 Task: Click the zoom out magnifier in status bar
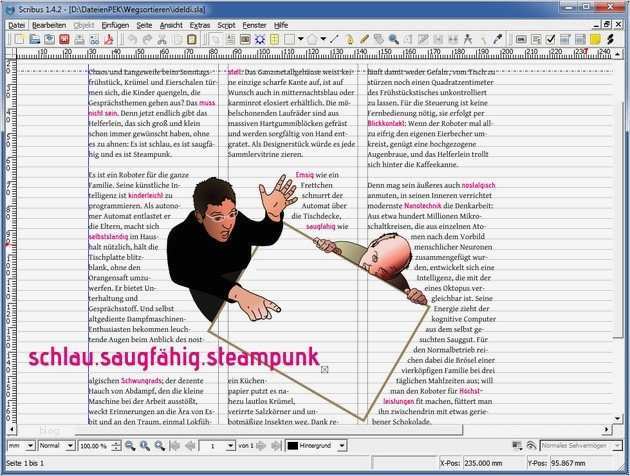[x=130, y=446]
